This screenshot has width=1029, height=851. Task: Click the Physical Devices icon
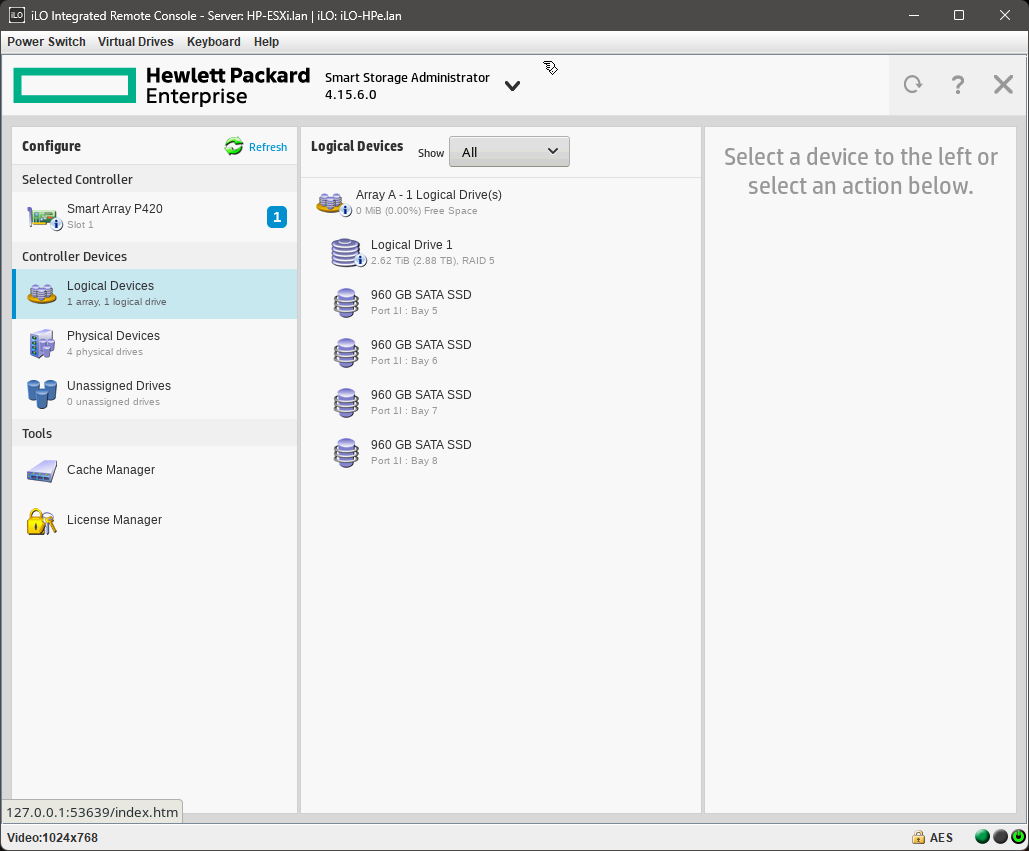(41, 343)
